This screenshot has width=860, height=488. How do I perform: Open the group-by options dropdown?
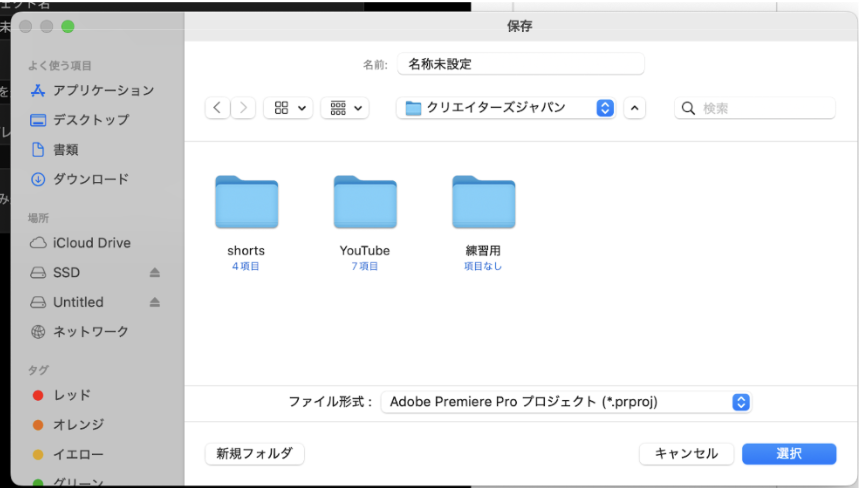[345, 108]
